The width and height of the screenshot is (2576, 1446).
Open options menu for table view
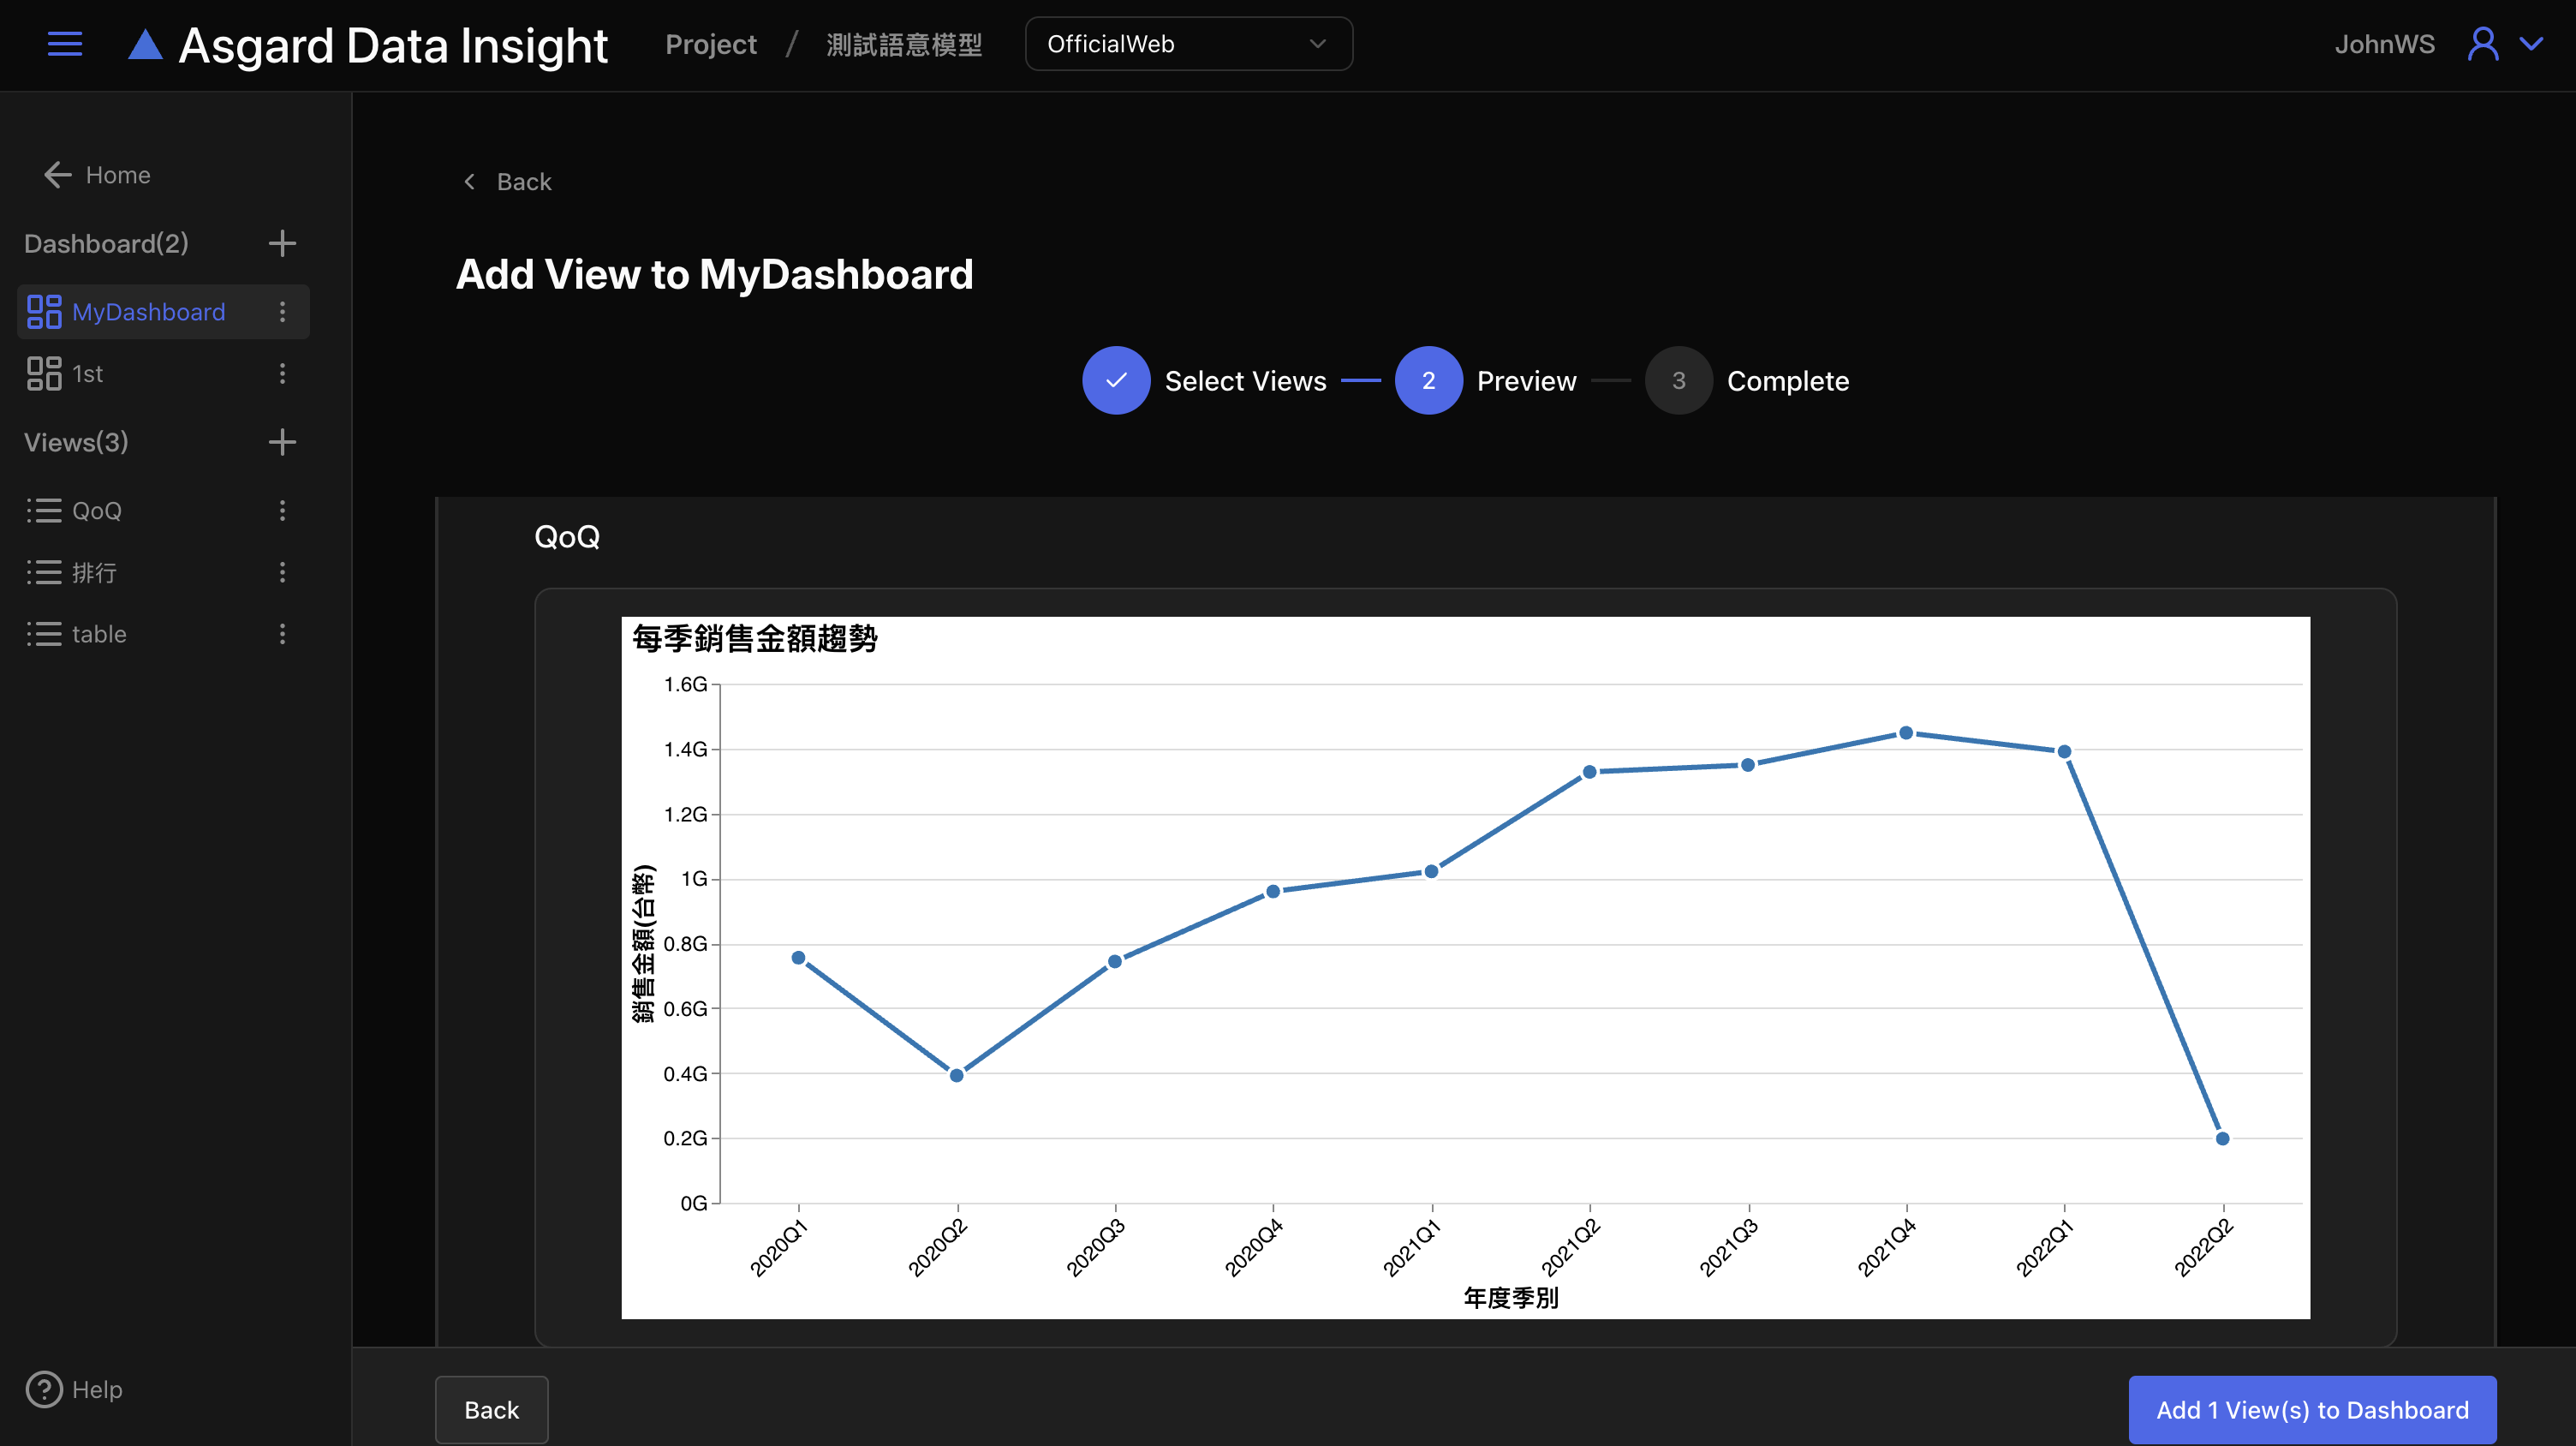[282, 634]
